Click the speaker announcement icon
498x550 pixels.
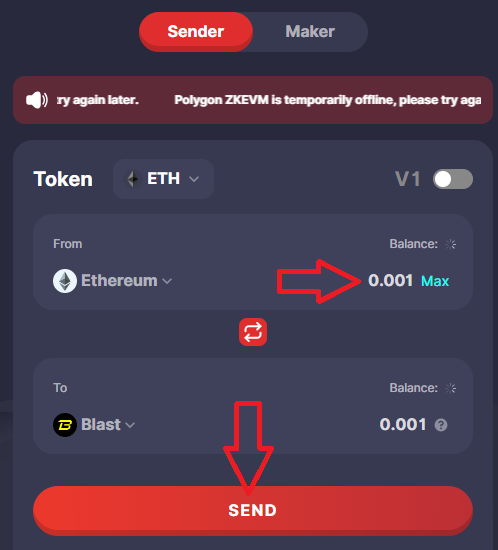(37, 100)
